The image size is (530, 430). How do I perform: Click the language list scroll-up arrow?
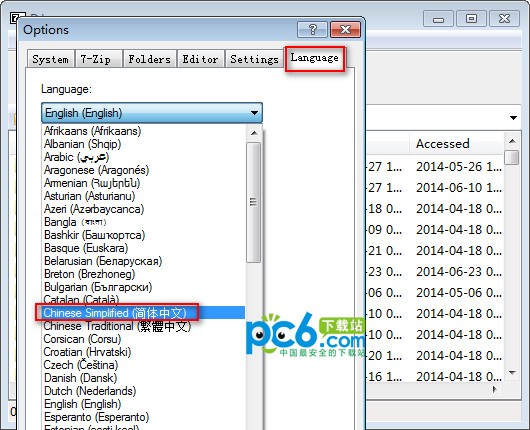(x=254, y=133)
